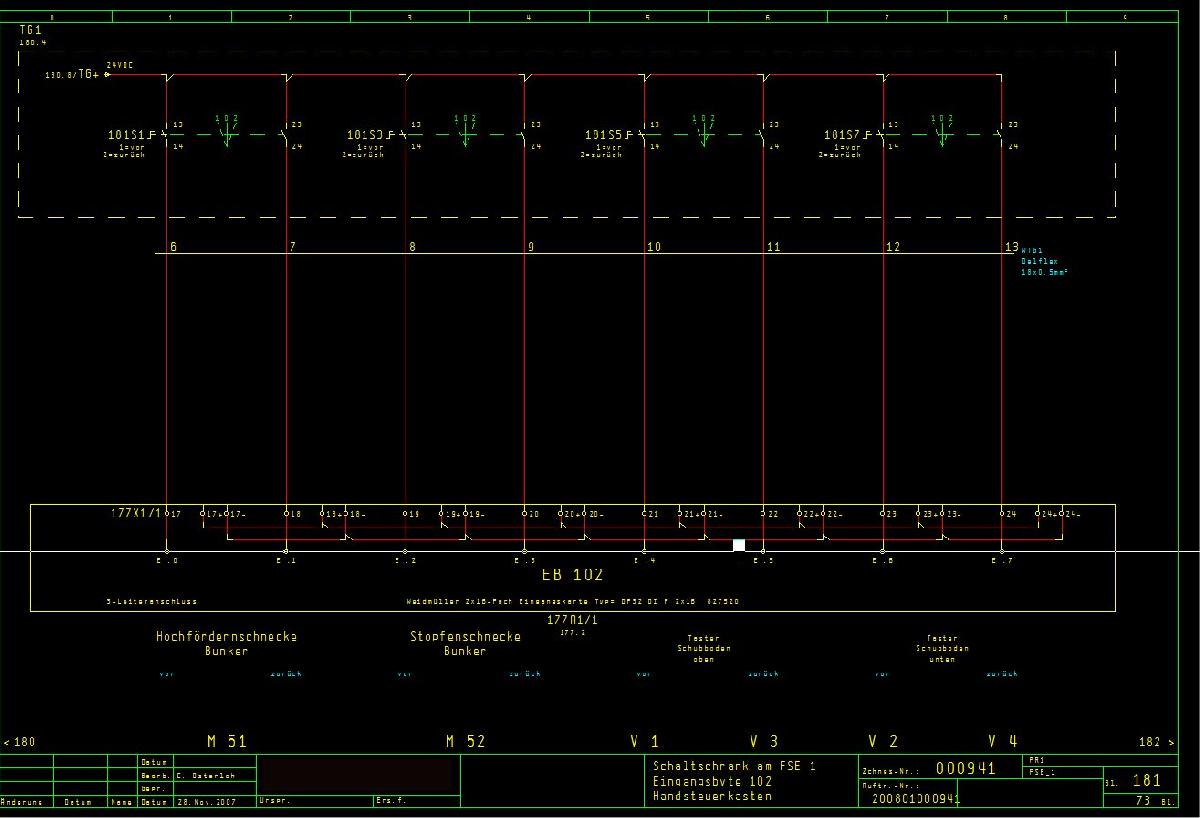Click the sheet number 181 field
This screenshot has width=1200, height=818.
pos(1146,780)
